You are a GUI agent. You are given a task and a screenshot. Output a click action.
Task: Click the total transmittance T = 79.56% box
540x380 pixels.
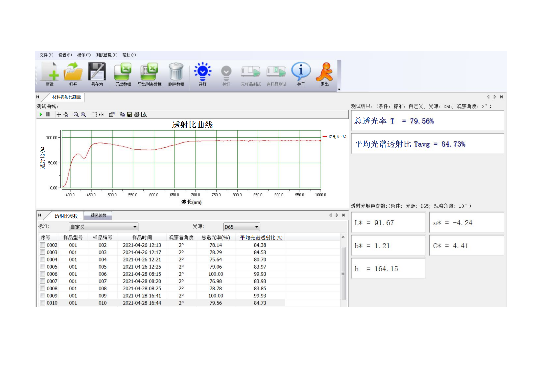[428, 121]
